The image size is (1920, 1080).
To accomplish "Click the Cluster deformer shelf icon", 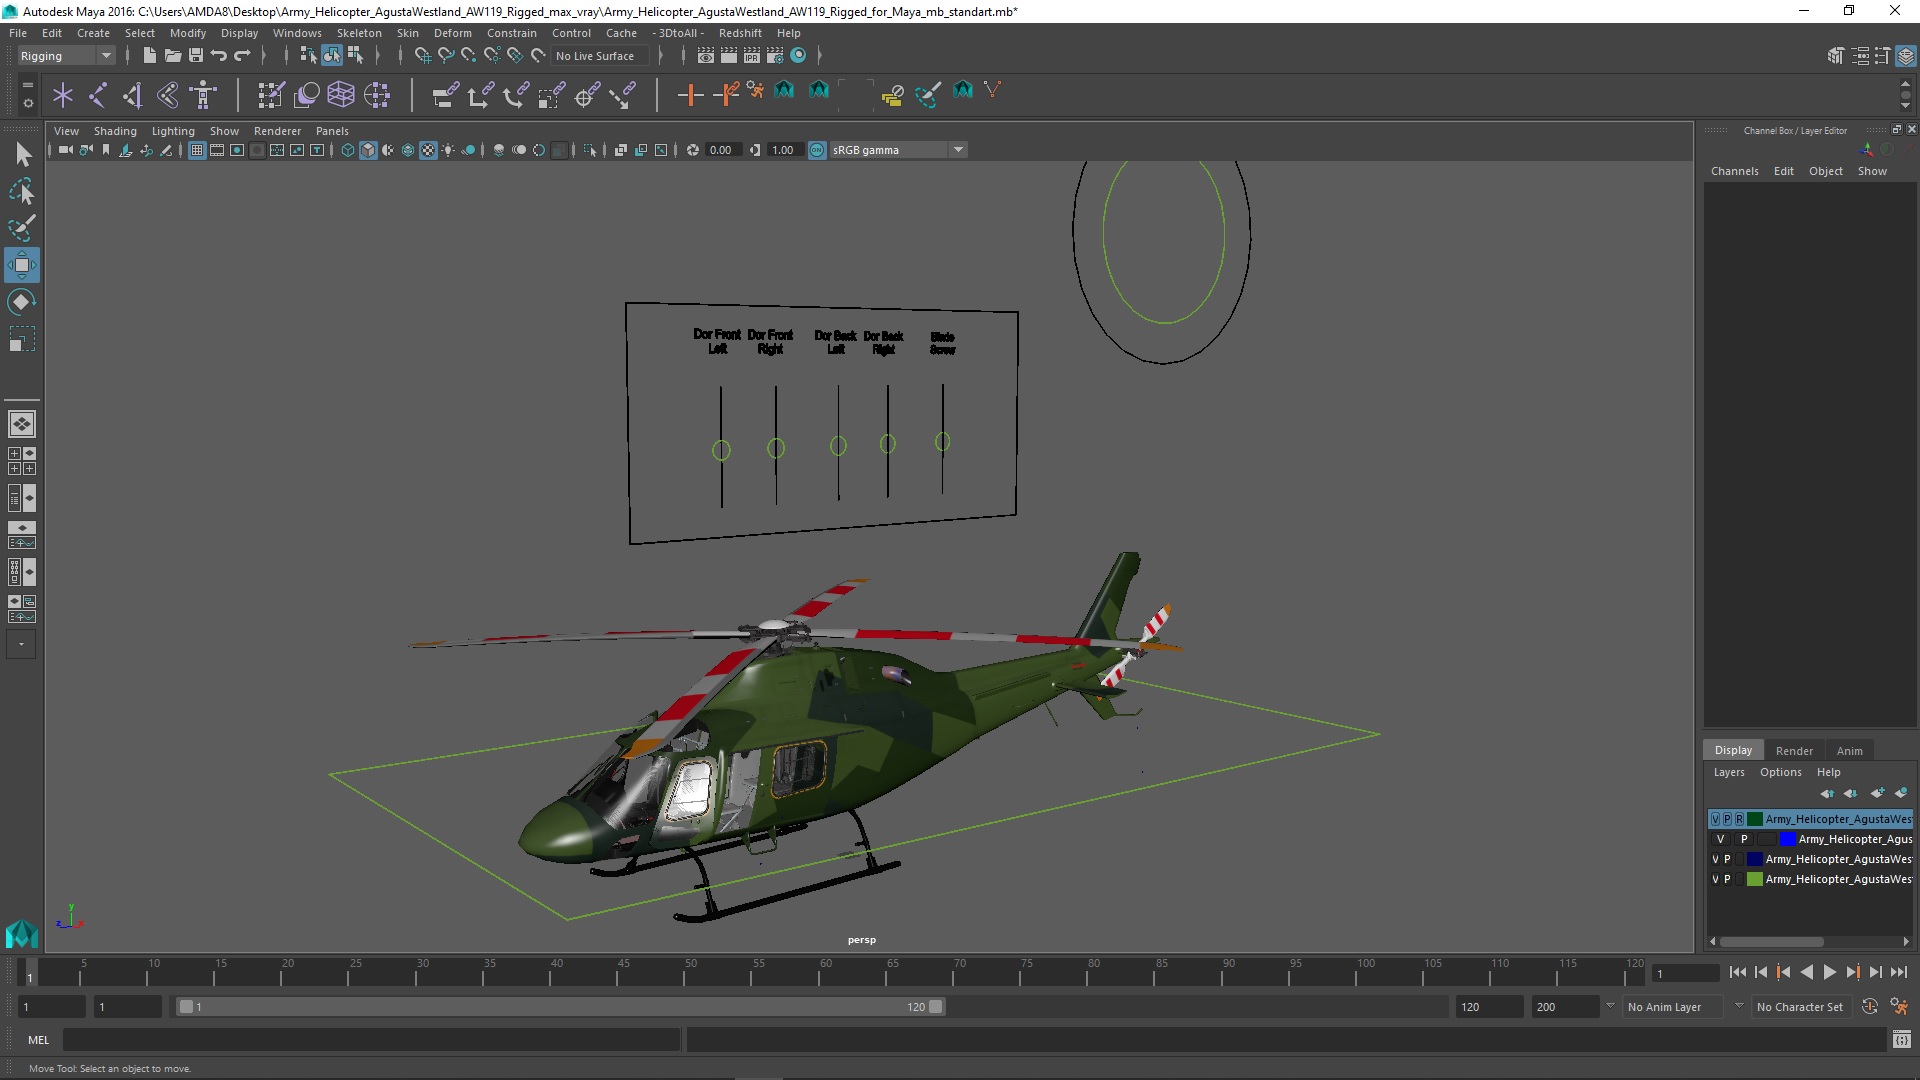I will (377, 95).
